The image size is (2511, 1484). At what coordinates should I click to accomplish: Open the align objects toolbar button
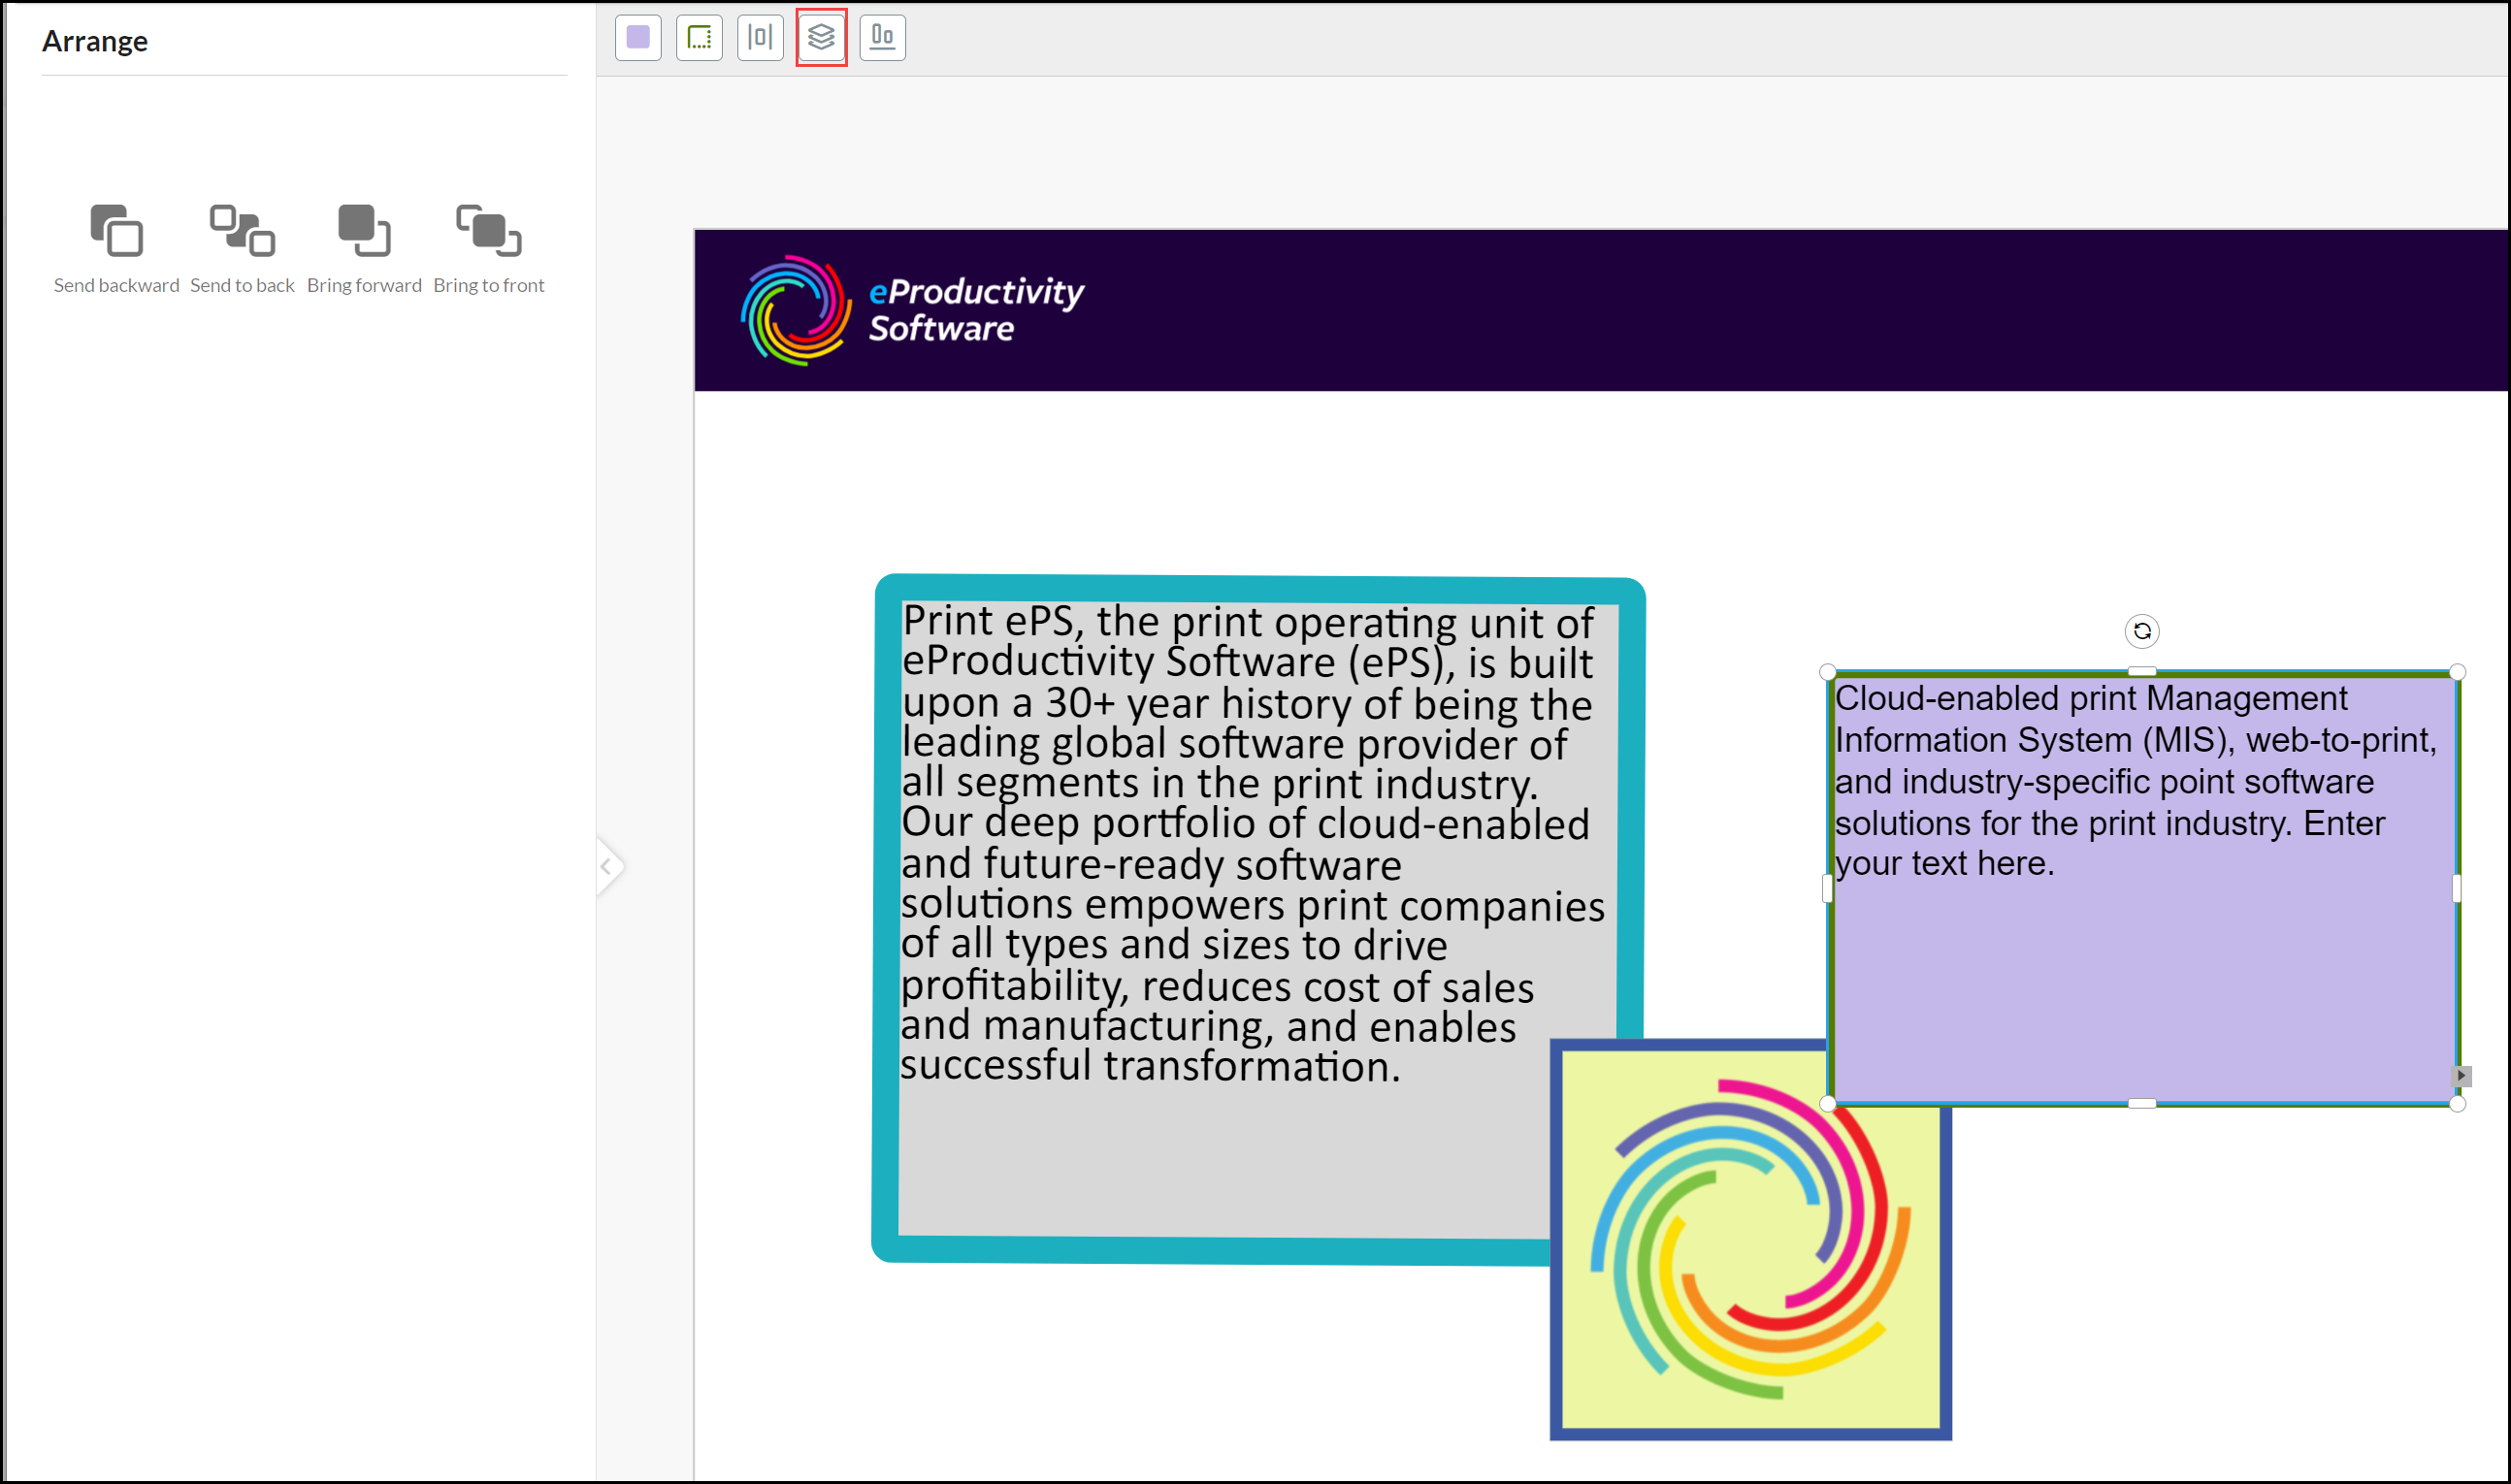[882, 38]
